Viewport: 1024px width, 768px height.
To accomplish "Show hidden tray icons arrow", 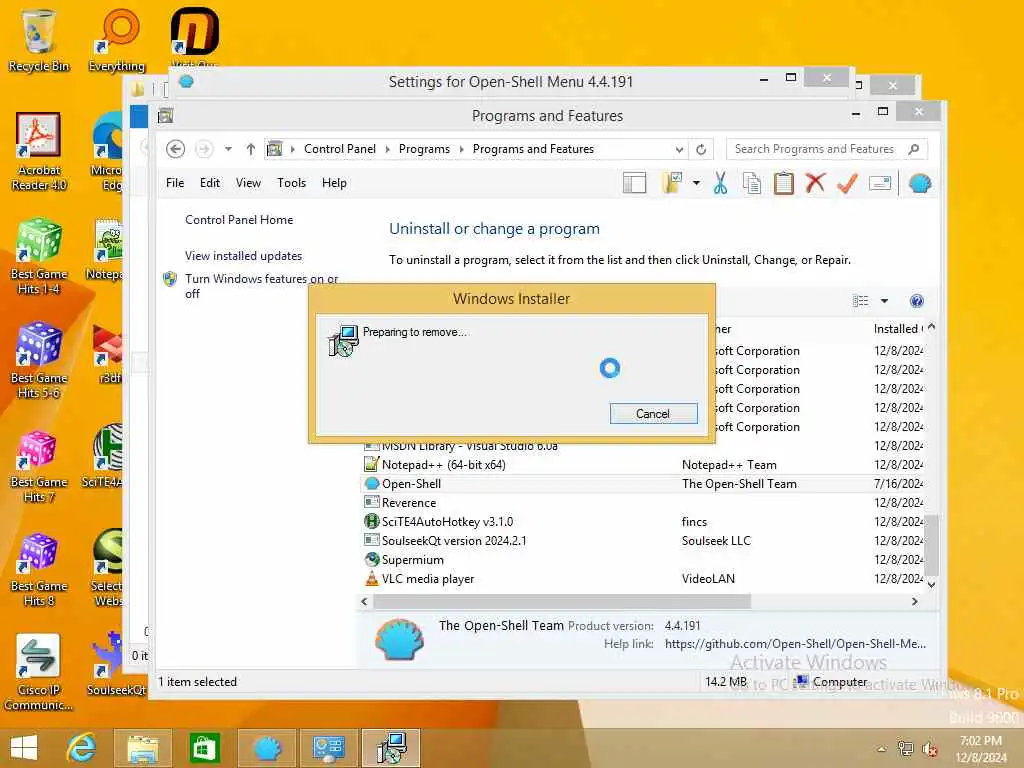I will tap(882, 749).
